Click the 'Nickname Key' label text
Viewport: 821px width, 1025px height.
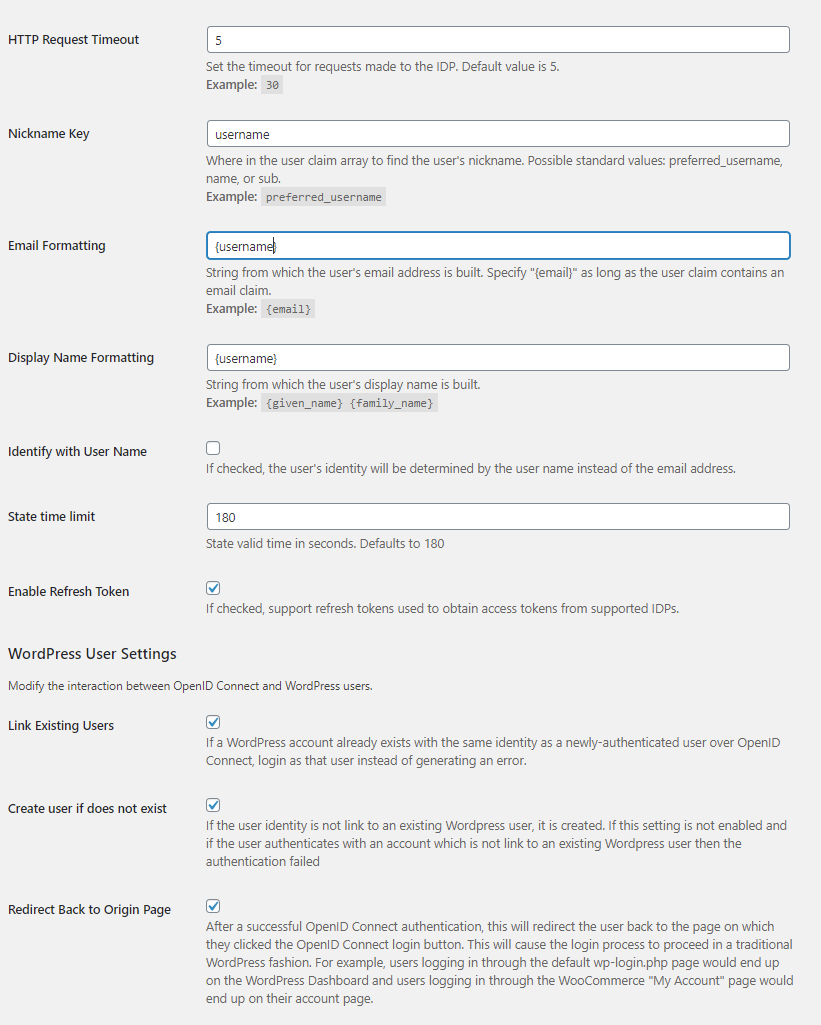(x=49, y=134)
